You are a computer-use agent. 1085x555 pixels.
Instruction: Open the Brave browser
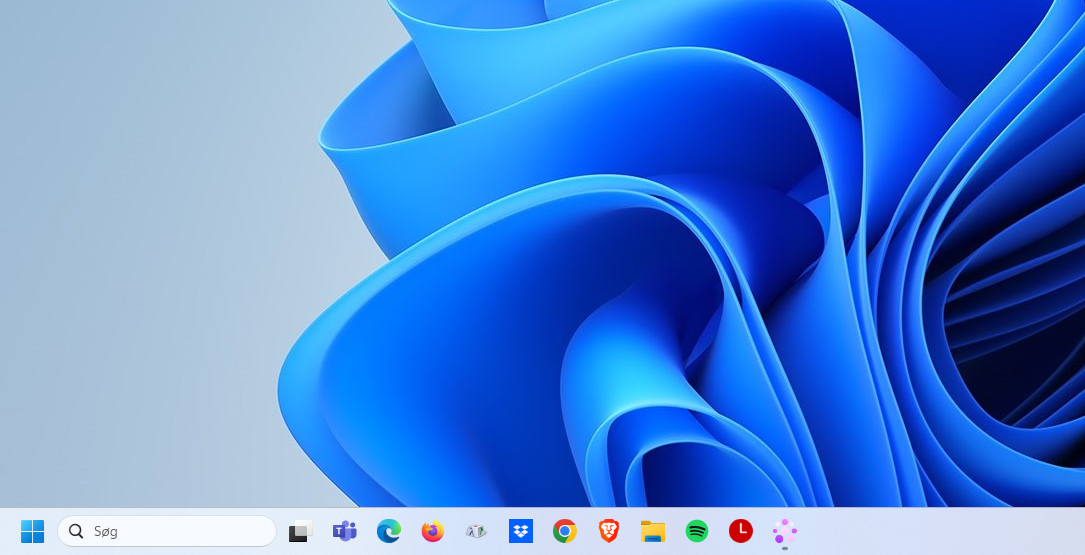point(609,531)
